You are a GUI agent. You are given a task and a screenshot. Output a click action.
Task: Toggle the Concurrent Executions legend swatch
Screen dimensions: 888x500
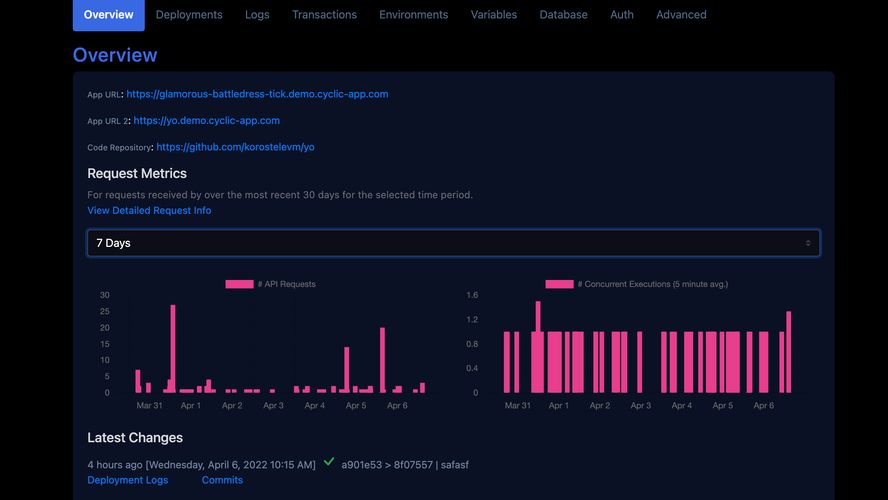click(x=559, y=284)
